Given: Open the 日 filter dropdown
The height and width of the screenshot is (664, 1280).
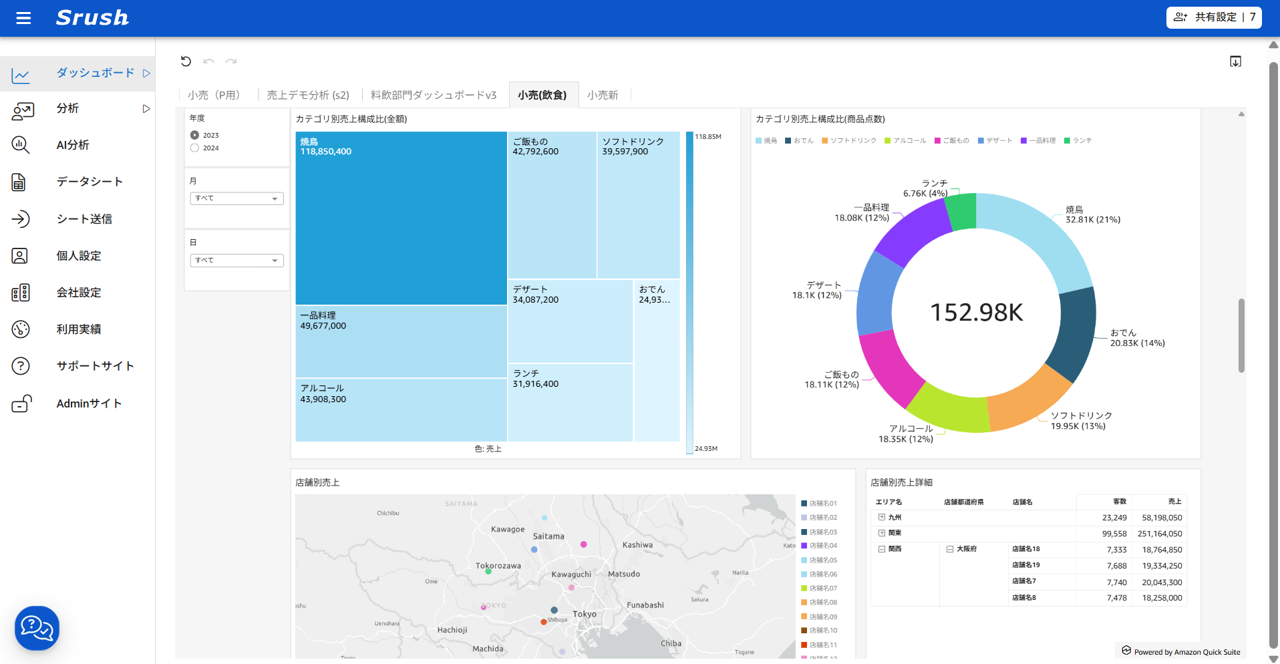Looking at the screenshot, I should 236,261.
